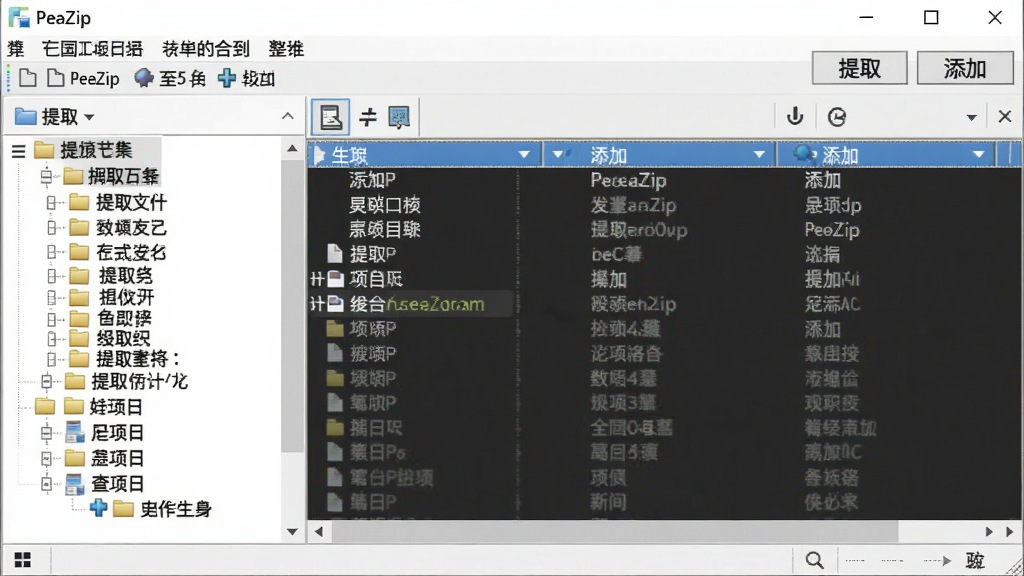Image resolution: width=1024 pixels, height=576 pixels.
Task: Click the image preview toolbar icon
Action: [x=399, y=118]
